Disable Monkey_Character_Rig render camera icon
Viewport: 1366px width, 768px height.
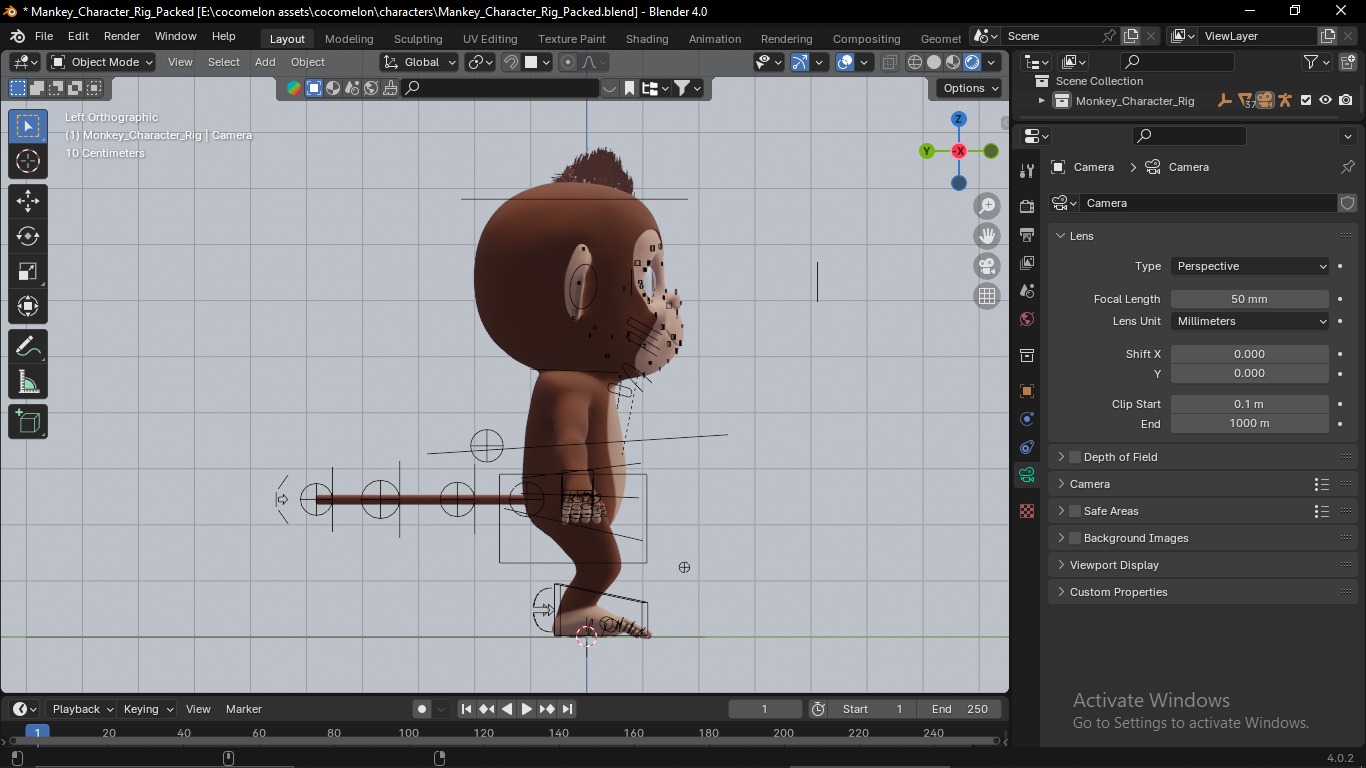click(1346, 100)
